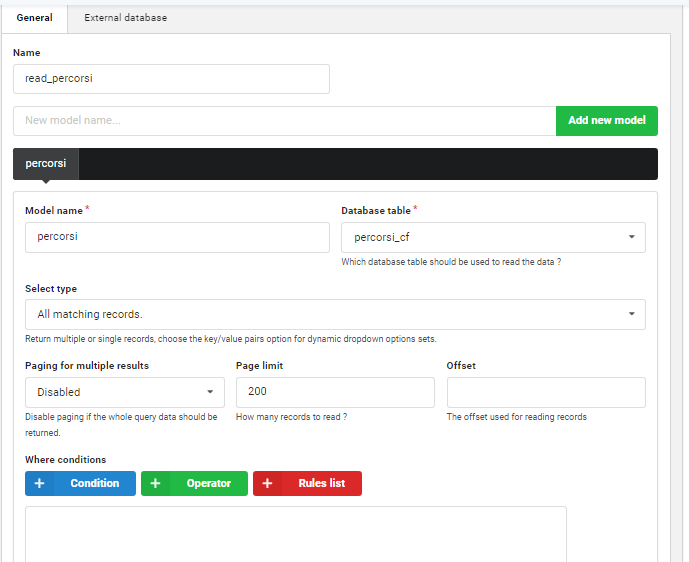Viewport: 689px width, 562px height.
Task: Add an Operator to where conditions
Action: tap(194, 483)
